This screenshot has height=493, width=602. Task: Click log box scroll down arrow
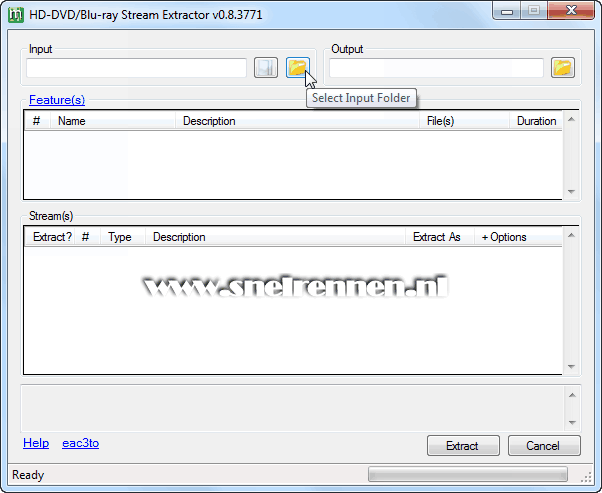click(572, 422)
